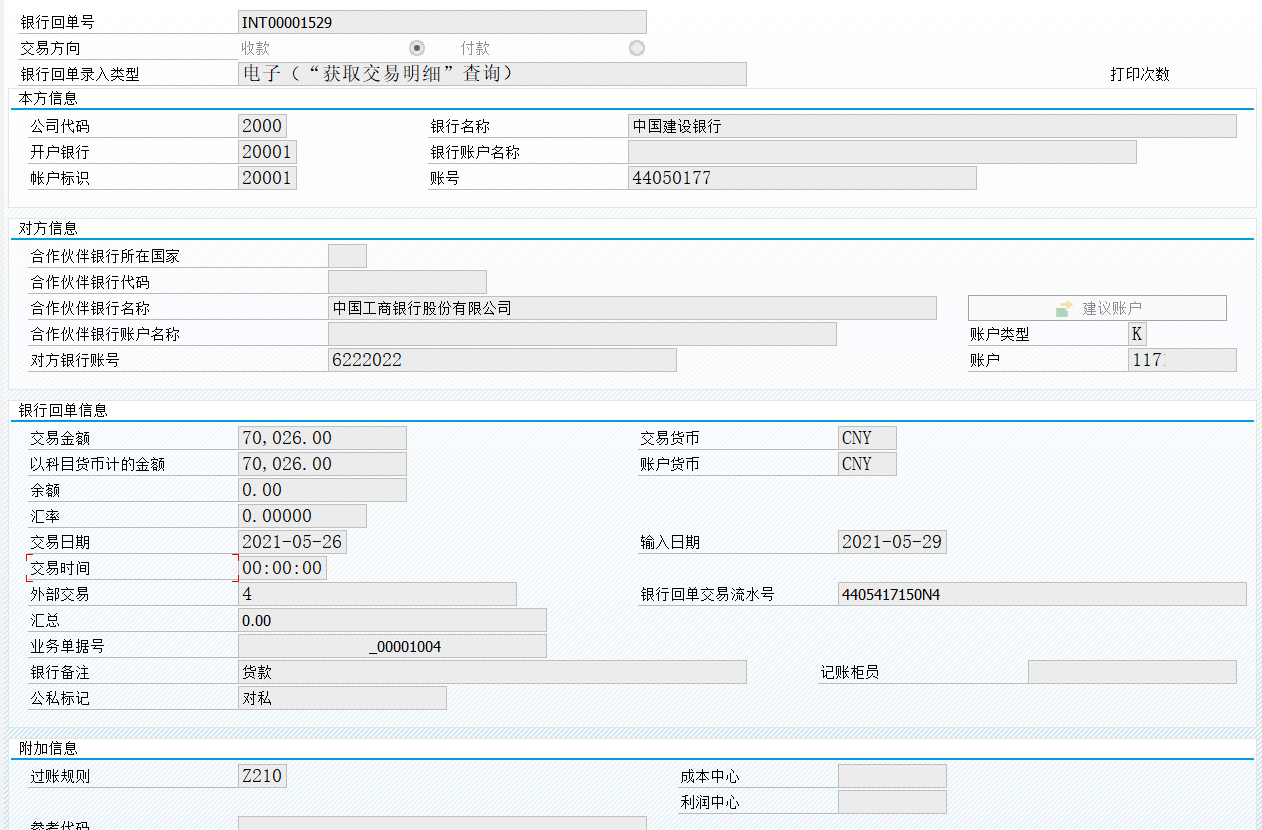
Task: Click the 合作伙伴银行所在国家 input field
Action: click(x=347, y=255)
